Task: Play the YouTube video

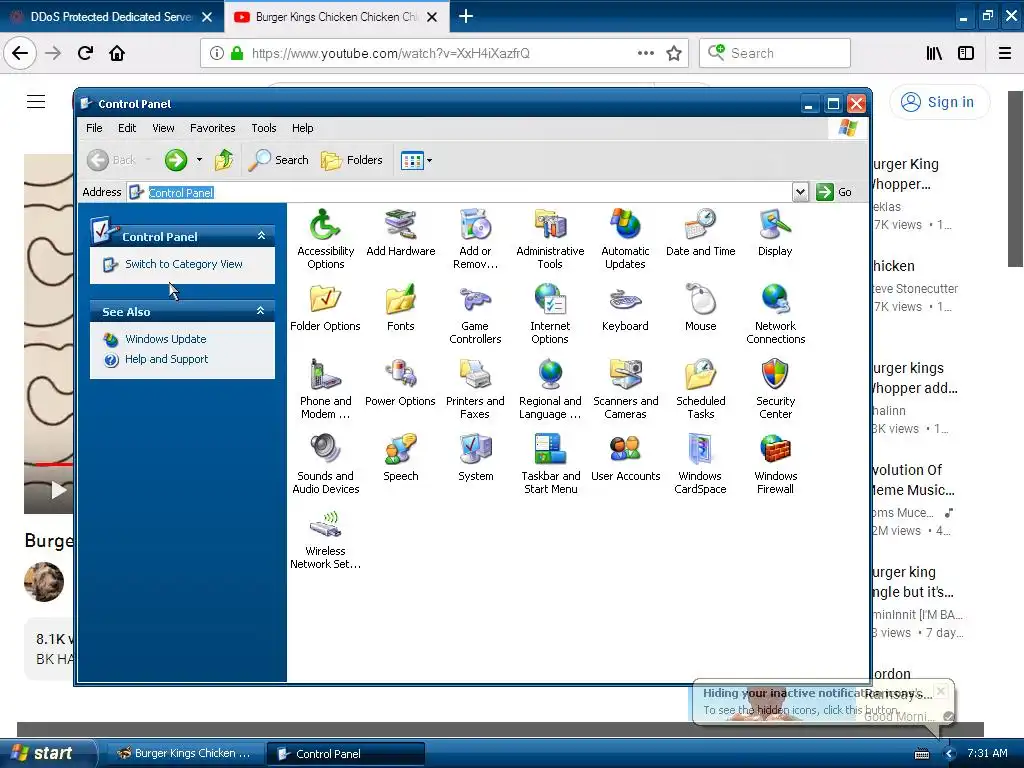Action: [59, 490]
